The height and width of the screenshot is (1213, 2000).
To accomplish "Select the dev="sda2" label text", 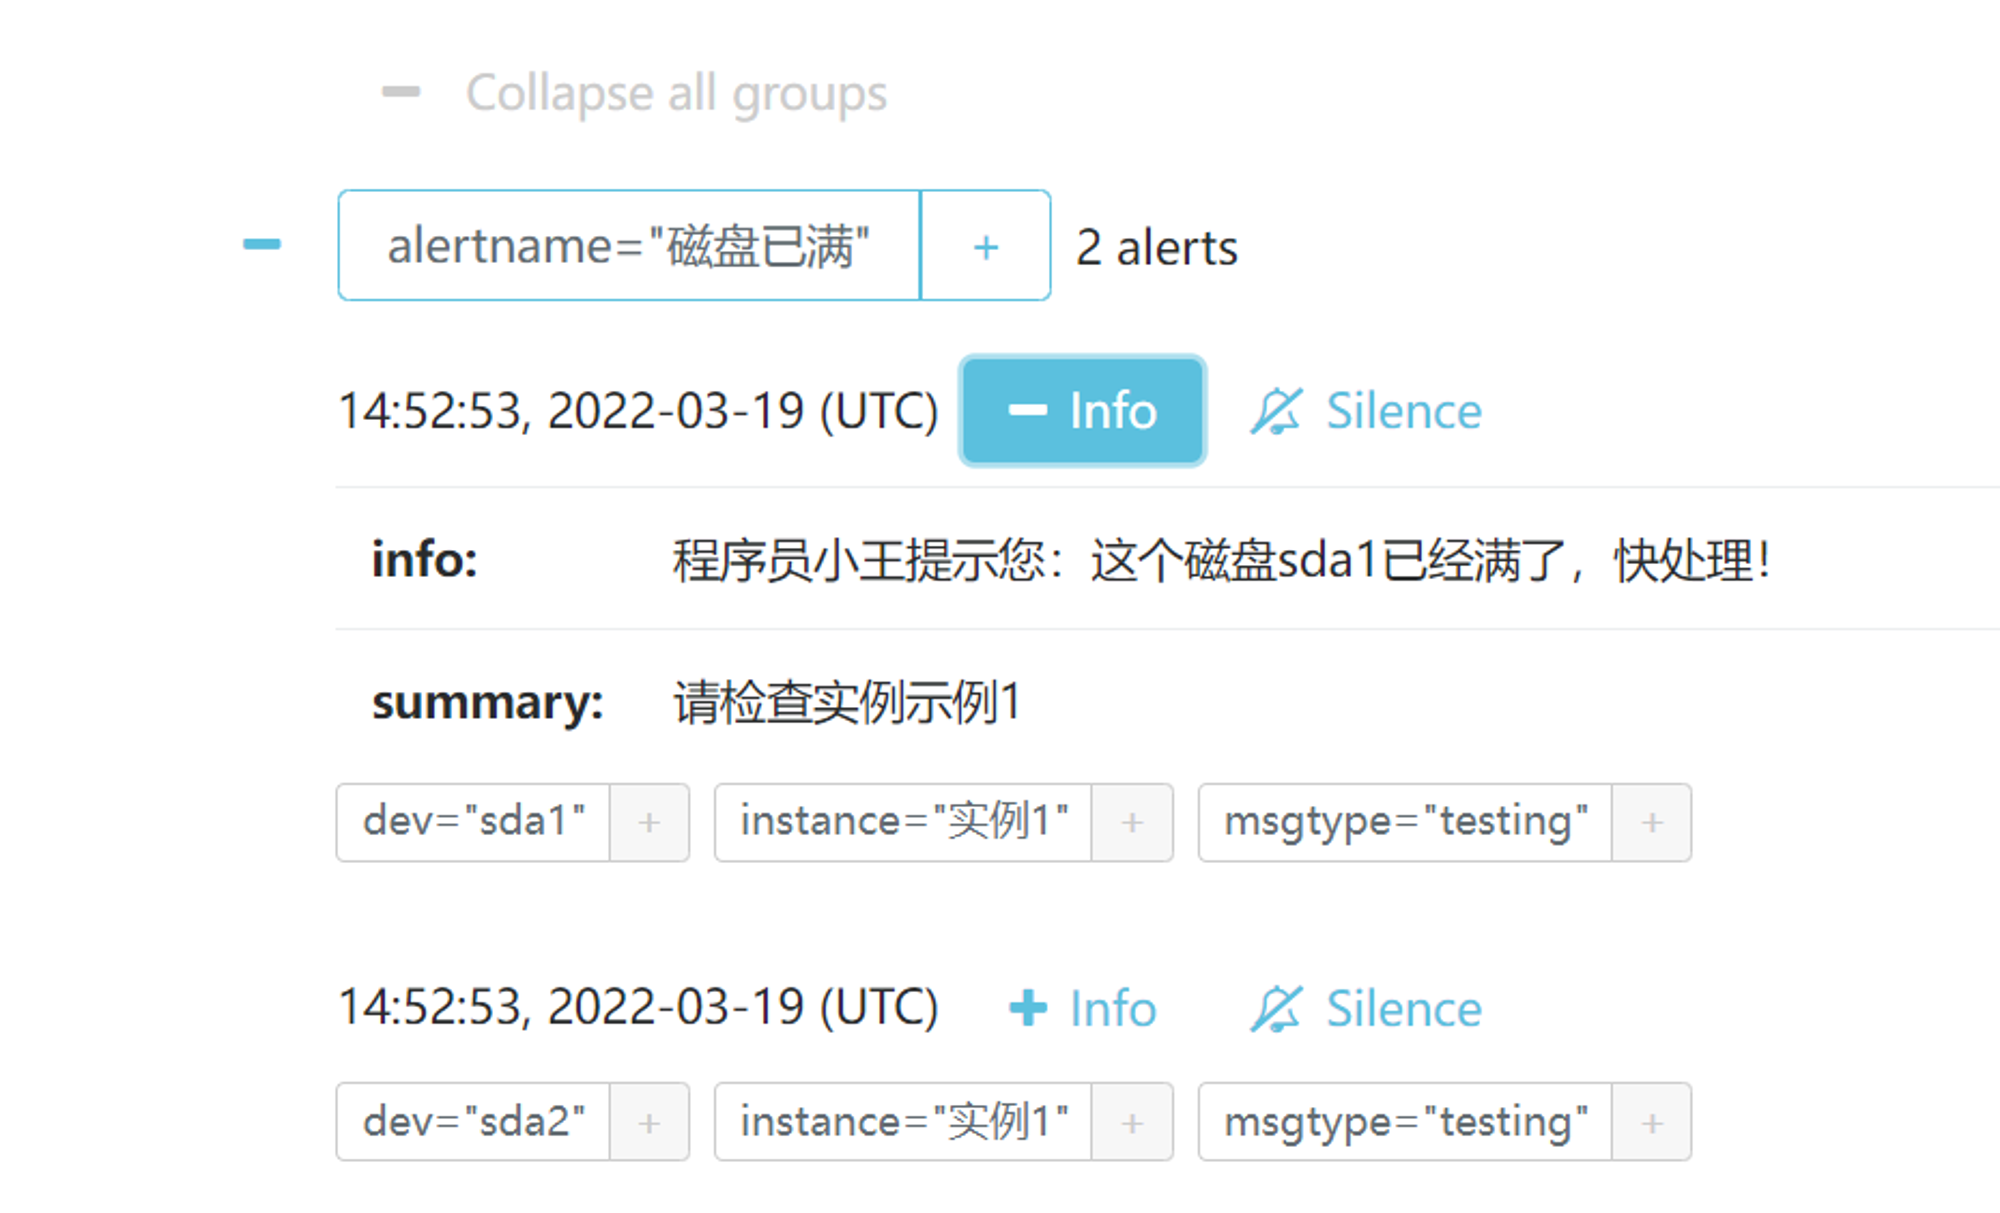I will (x=473, y=1122).
